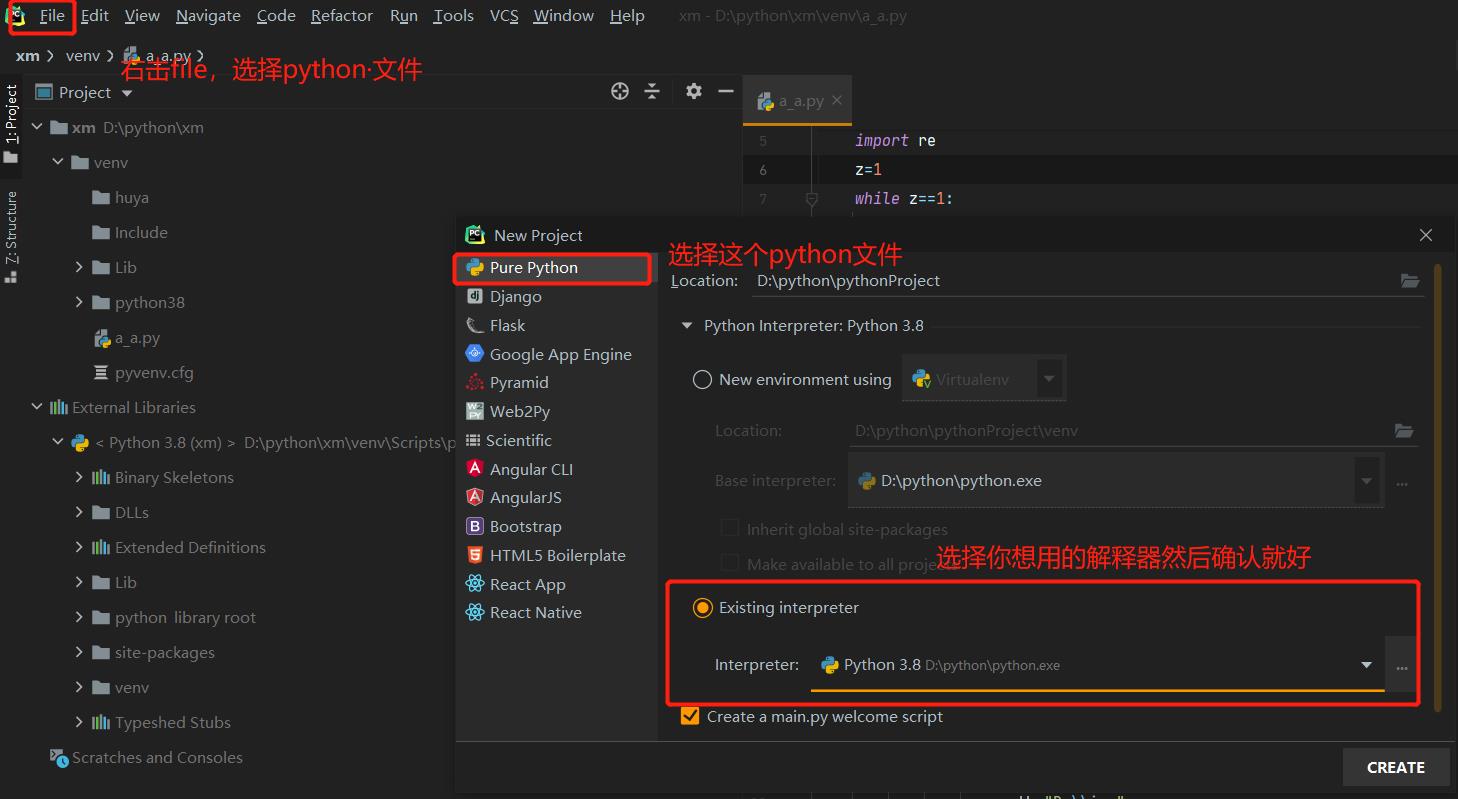Collapse External Libraries node
The width and height of the screenshot is (1458, 799).
pos(37,408)
